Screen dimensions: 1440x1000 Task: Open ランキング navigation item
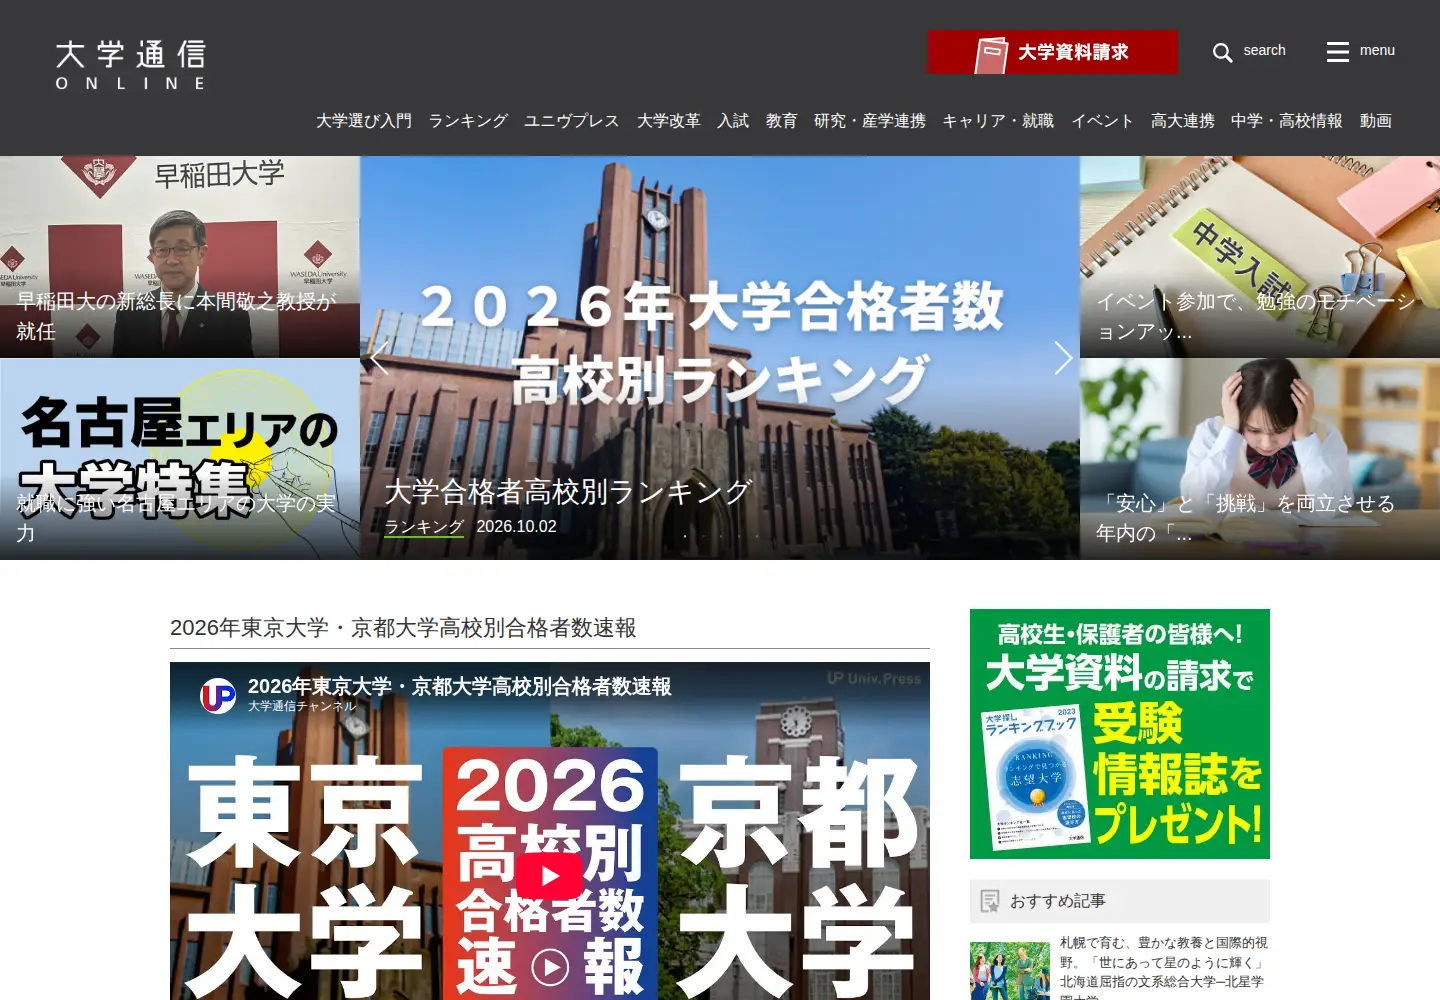click(x=468, y=121)
